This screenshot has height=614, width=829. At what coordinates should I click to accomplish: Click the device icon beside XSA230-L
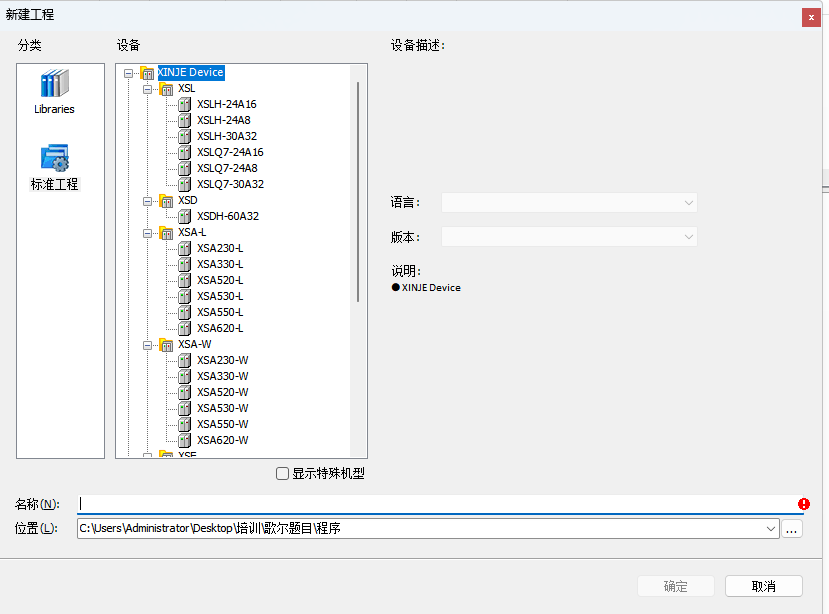pyautogui.click(x=185, y=249)
